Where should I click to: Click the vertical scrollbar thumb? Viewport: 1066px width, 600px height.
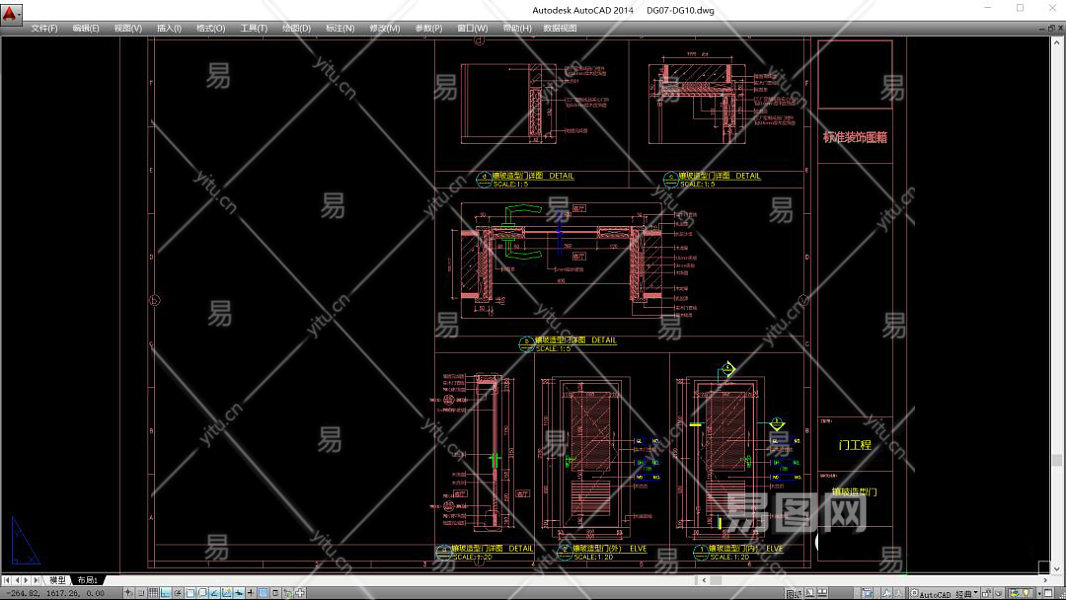(x=1056, y=460)
